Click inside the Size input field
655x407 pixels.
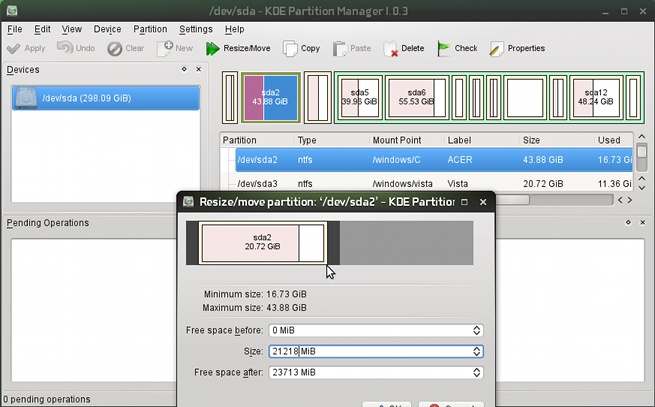370,351
